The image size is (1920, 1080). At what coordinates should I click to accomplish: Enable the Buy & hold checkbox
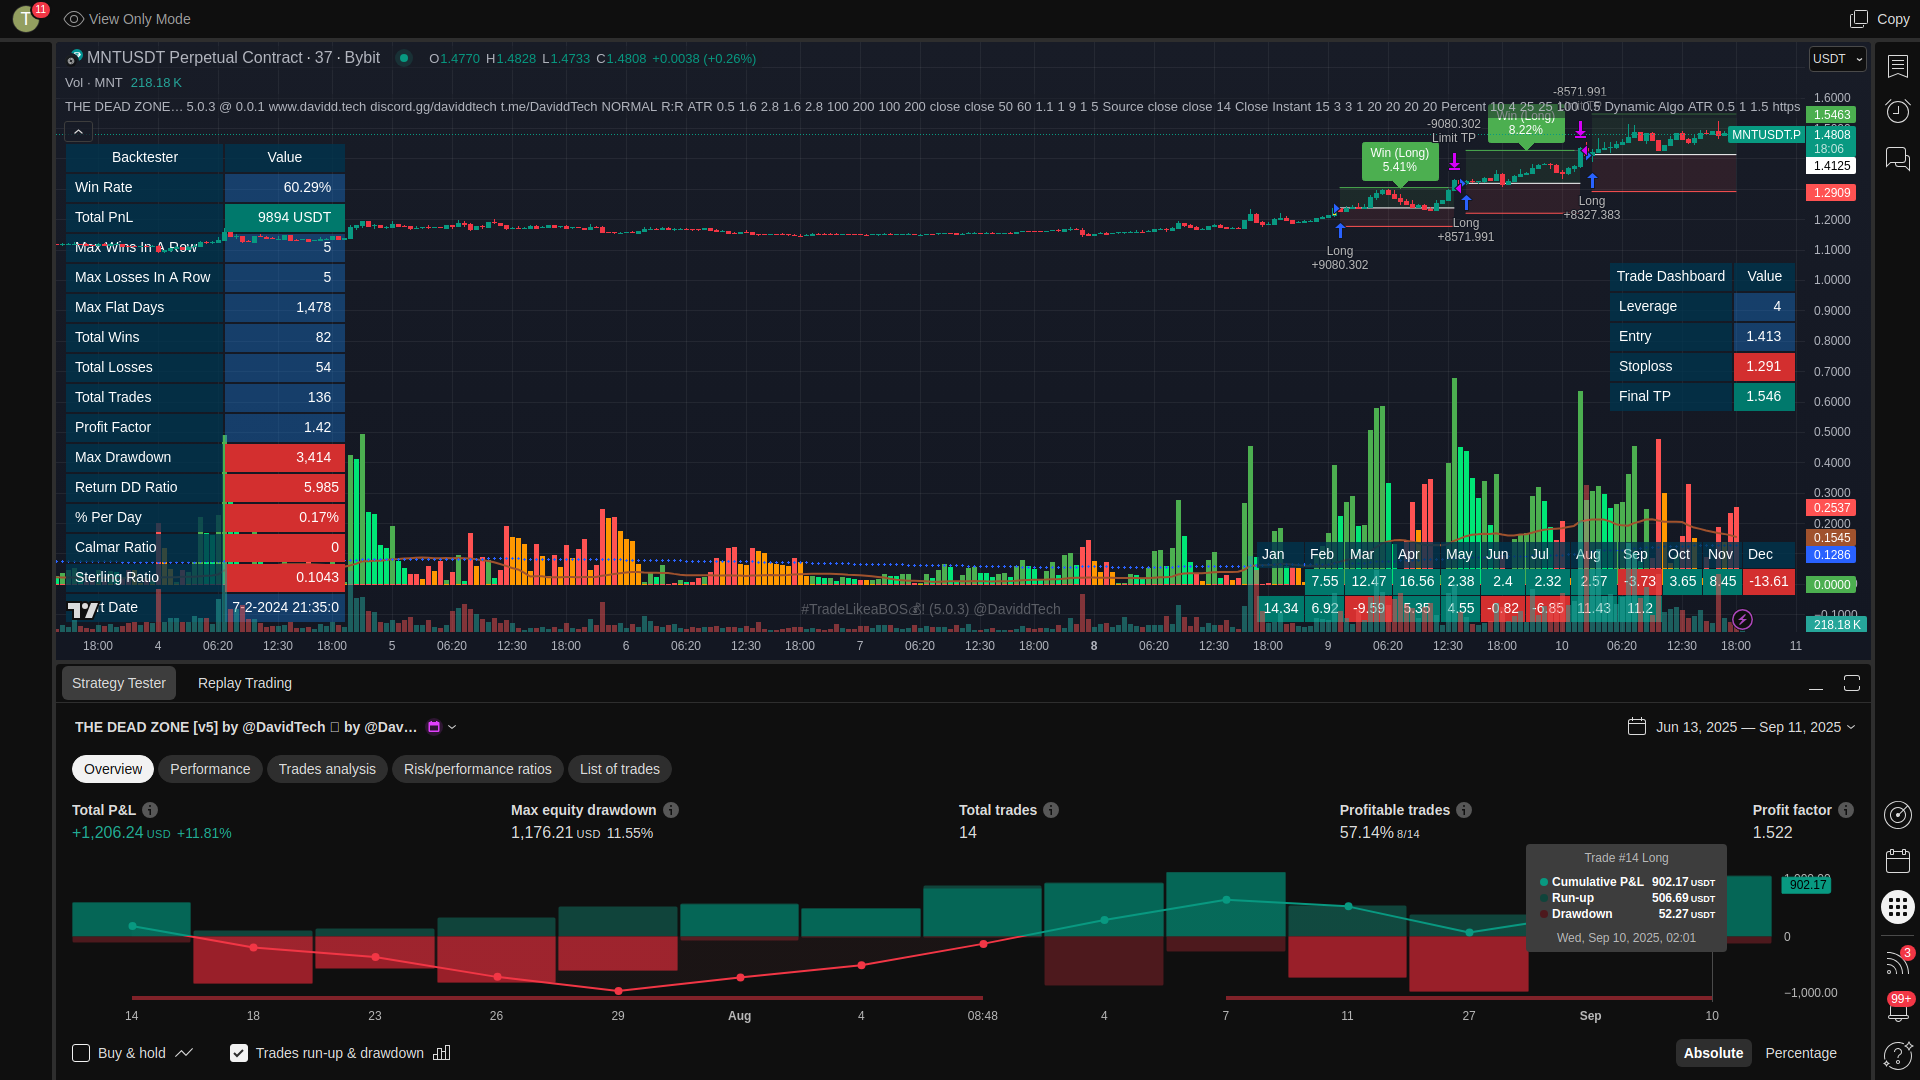tap(81, 1053)
